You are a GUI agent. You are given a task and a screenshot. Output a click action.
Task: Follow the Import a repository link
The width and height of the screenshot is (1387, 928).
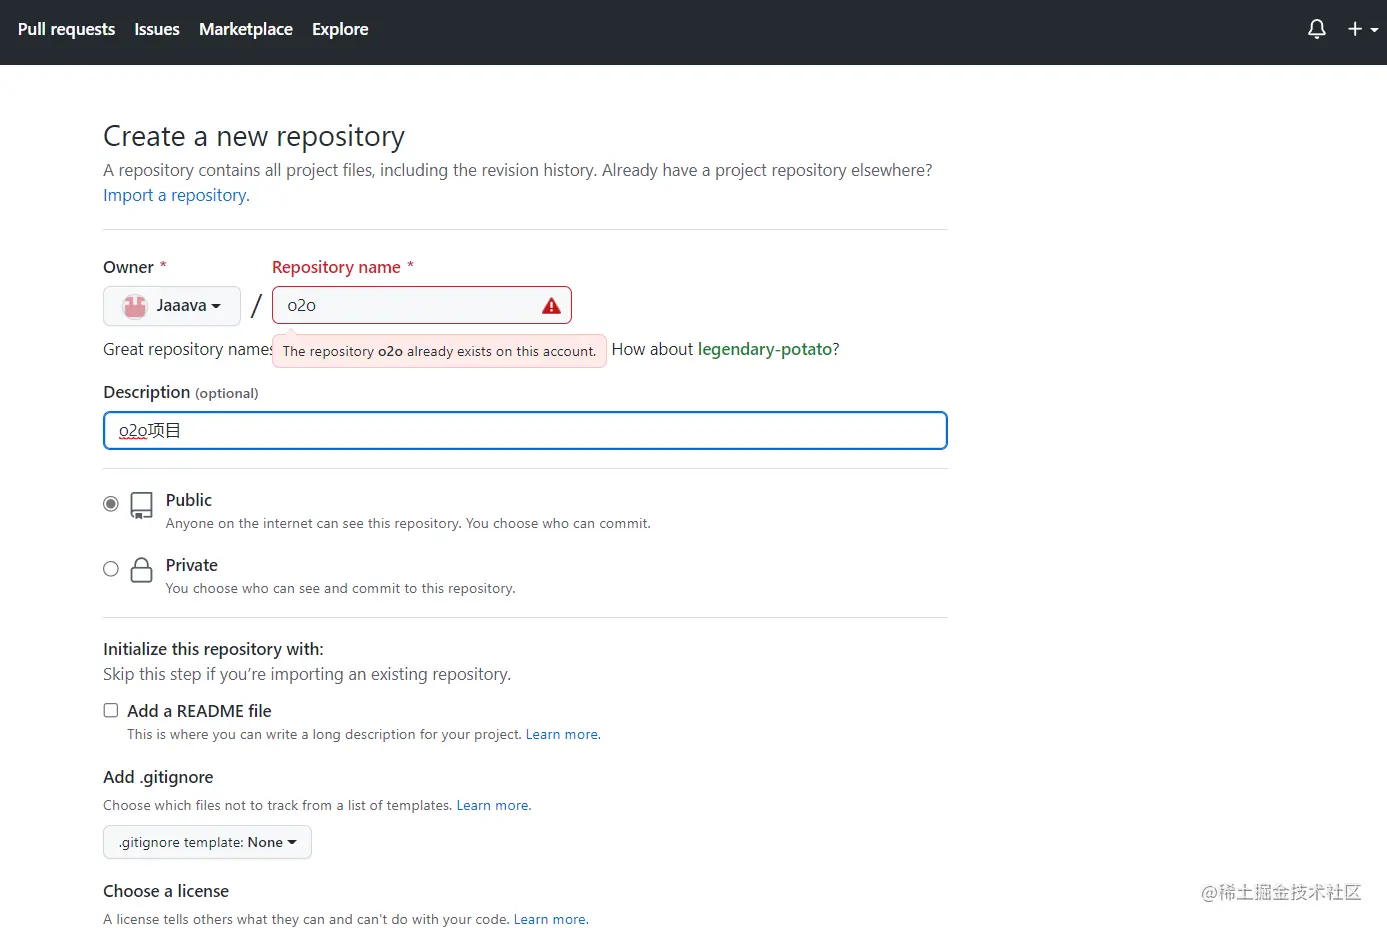tap(176, 195)
